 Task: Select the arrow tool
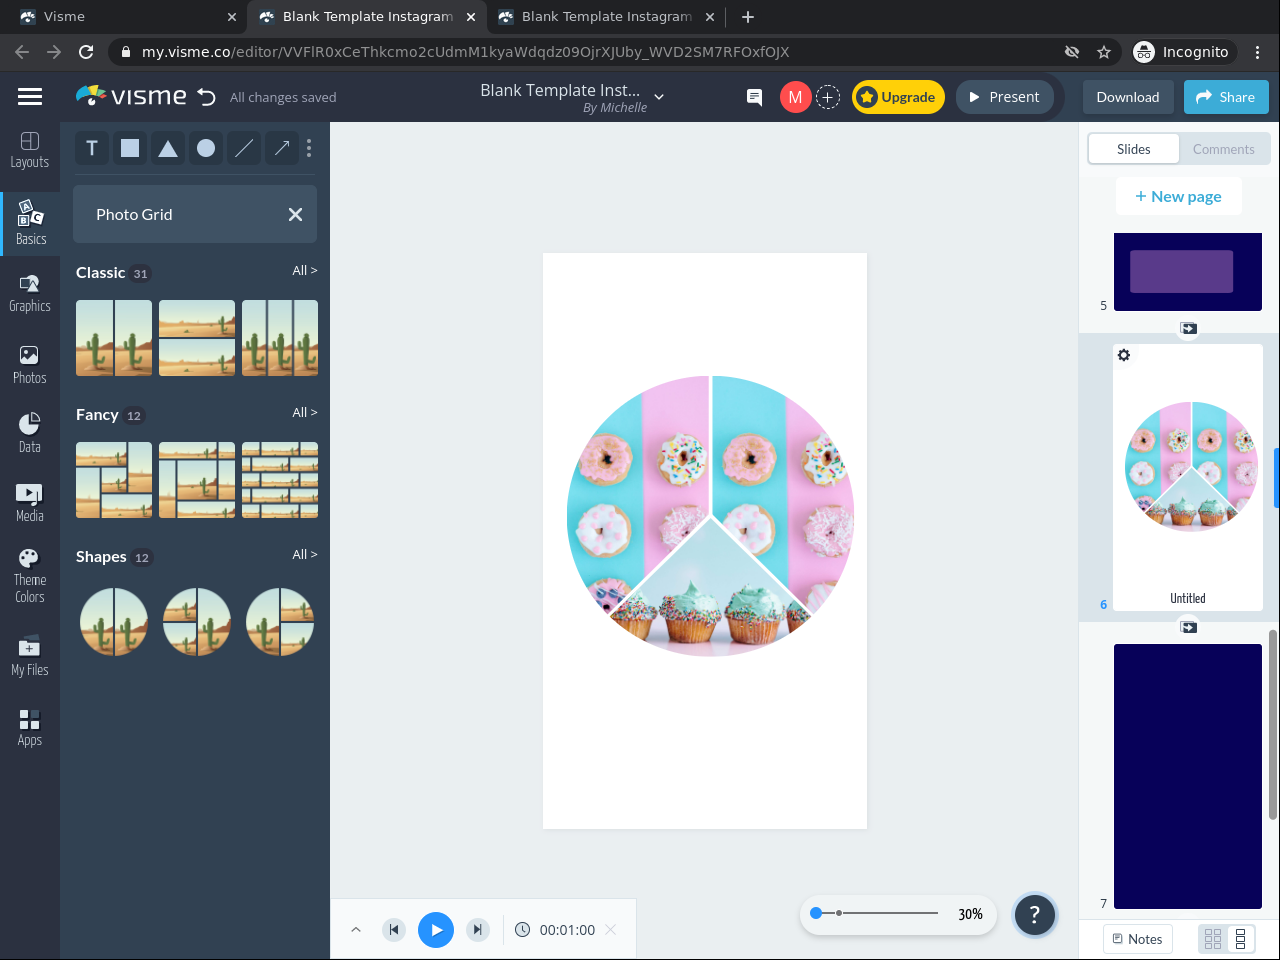pos(282,148)
